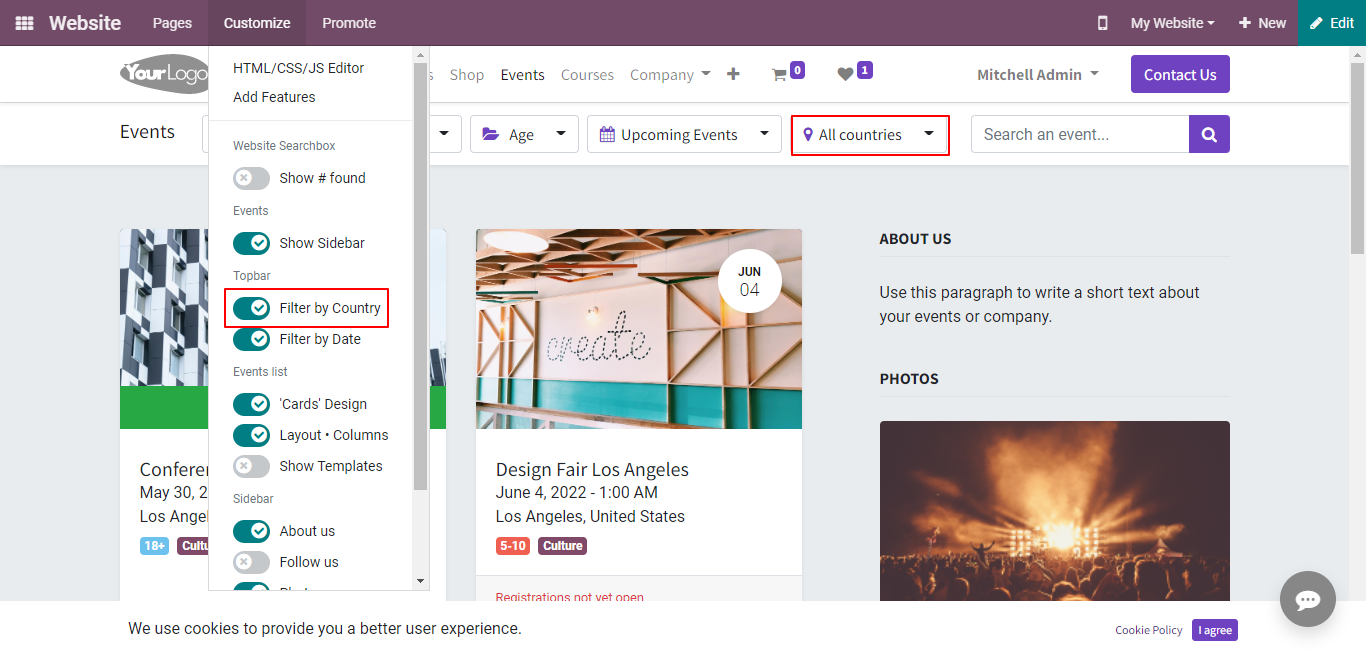Open the Design Fair event cover image
Screen dimensions: 1366x657
(x=639, y=329)
